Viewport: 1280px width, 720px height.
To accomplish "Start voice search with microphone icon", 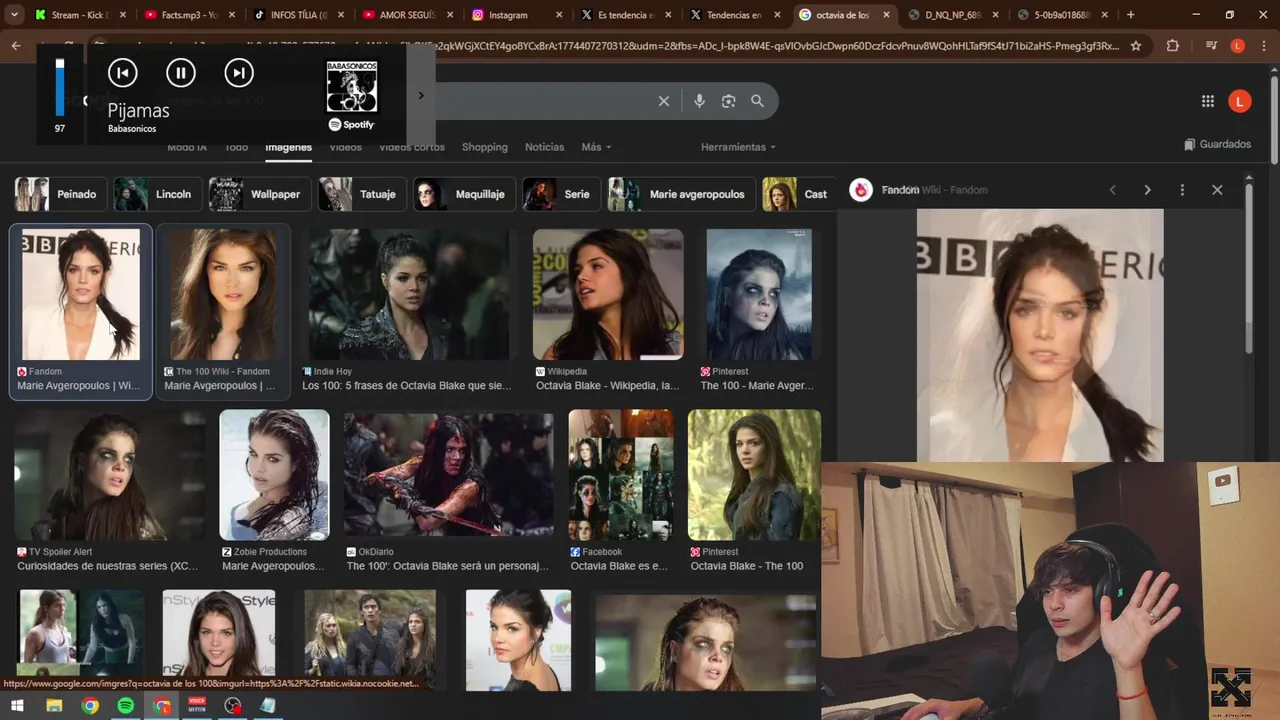I will coord(699,101).
